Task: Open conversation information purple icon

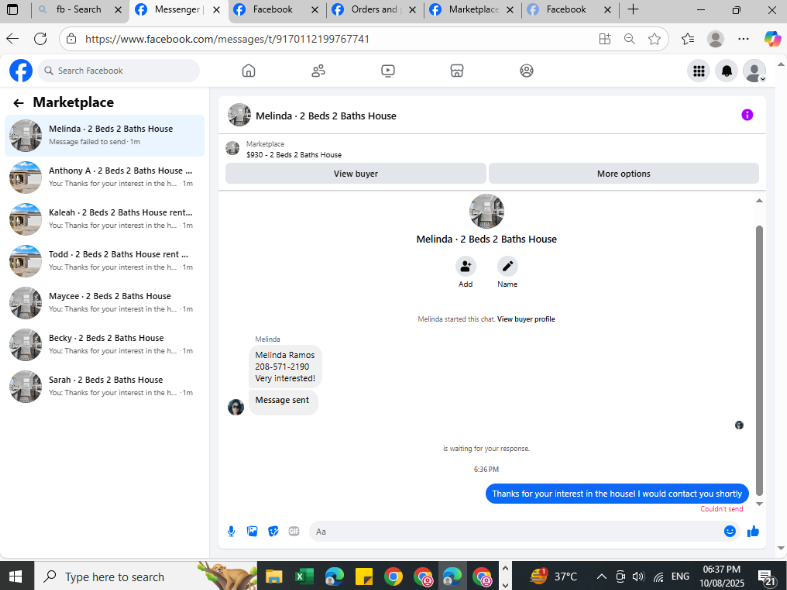Action: pyautogui.click(x=747, y=115)
